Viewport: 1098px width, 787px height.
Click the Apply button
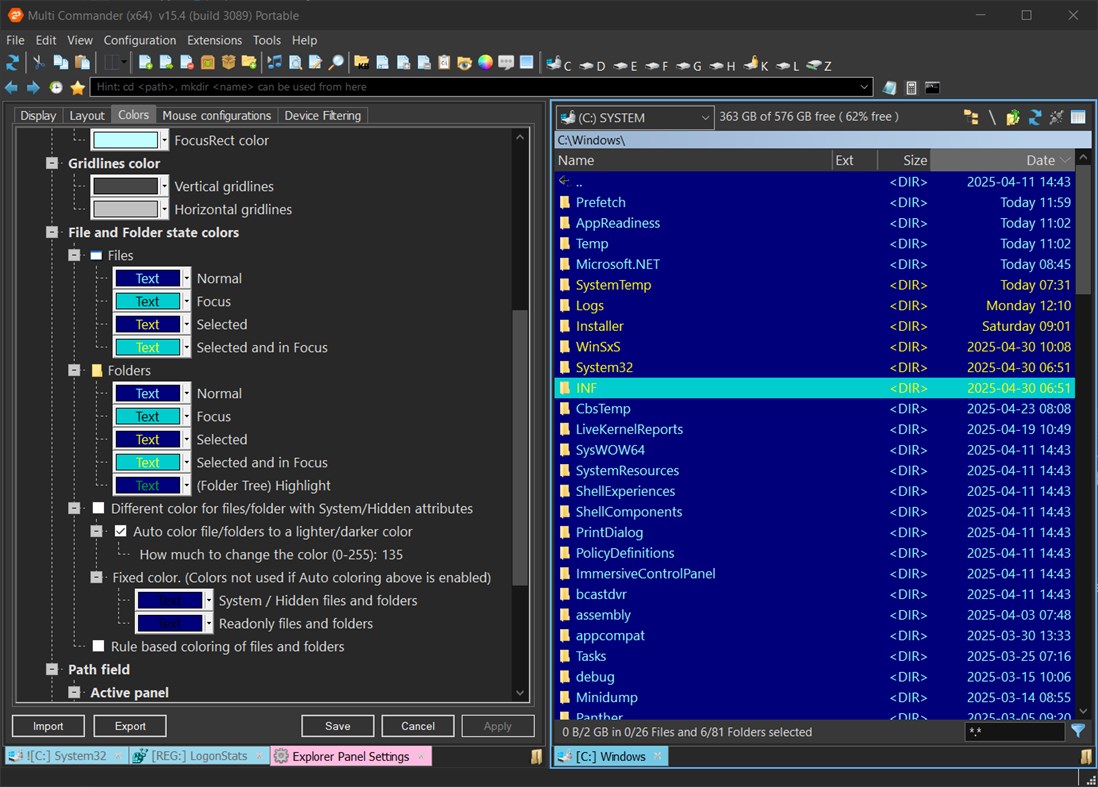(x=498, y=726)
